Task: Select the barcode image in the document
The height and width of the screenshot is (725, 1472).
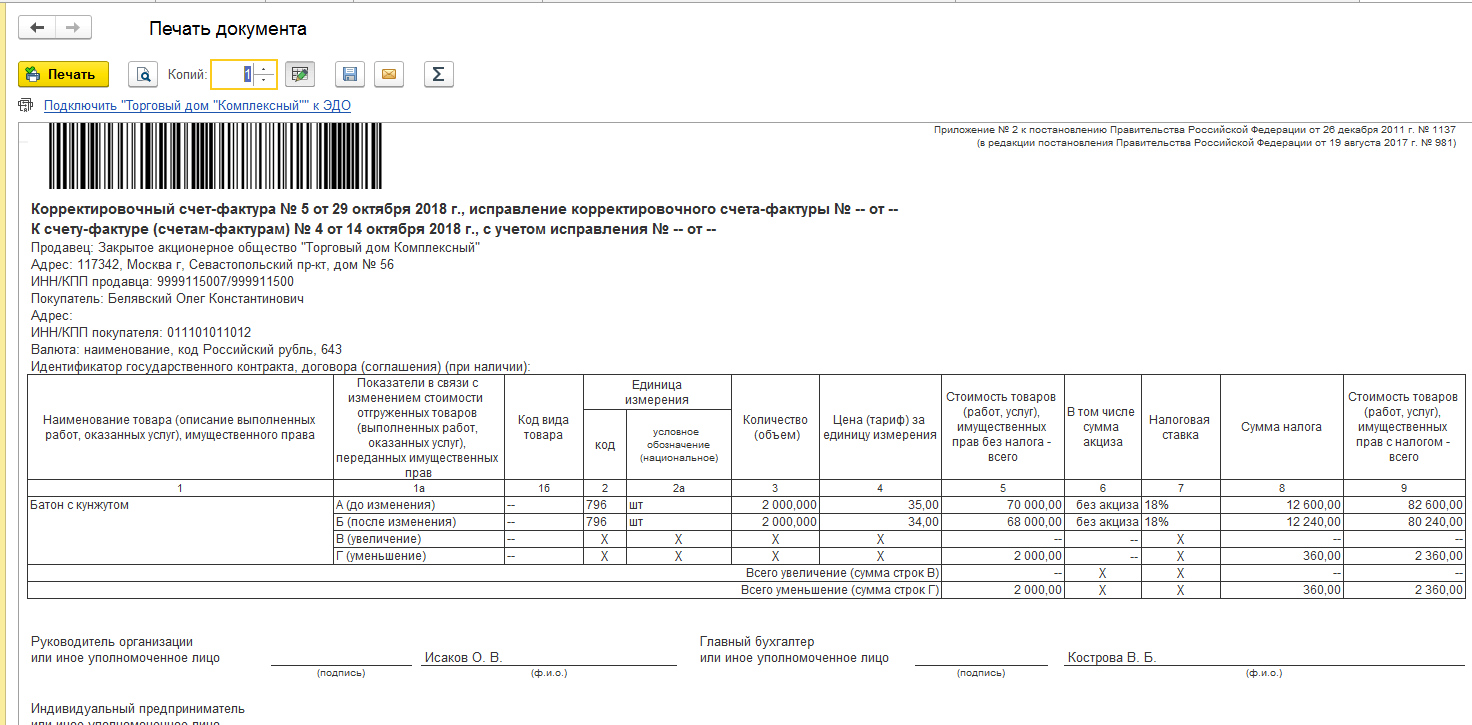Action: coord(215,156)
